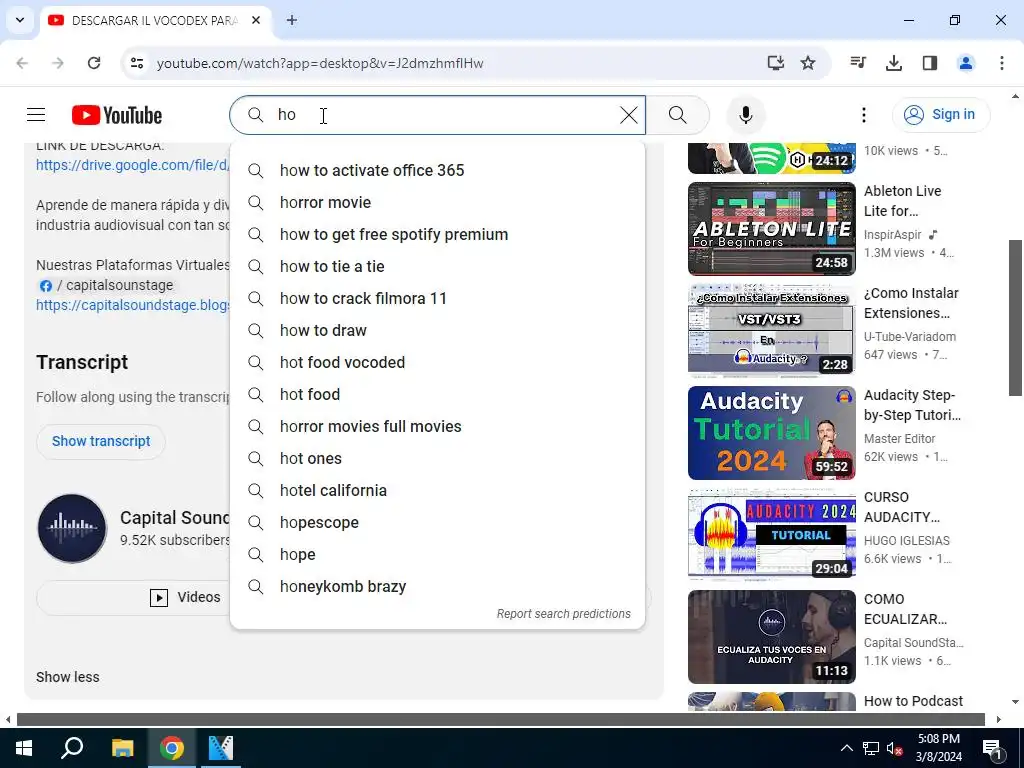Open the Windows Start menu
This screenshot has width=1024, height=768.
24,748
